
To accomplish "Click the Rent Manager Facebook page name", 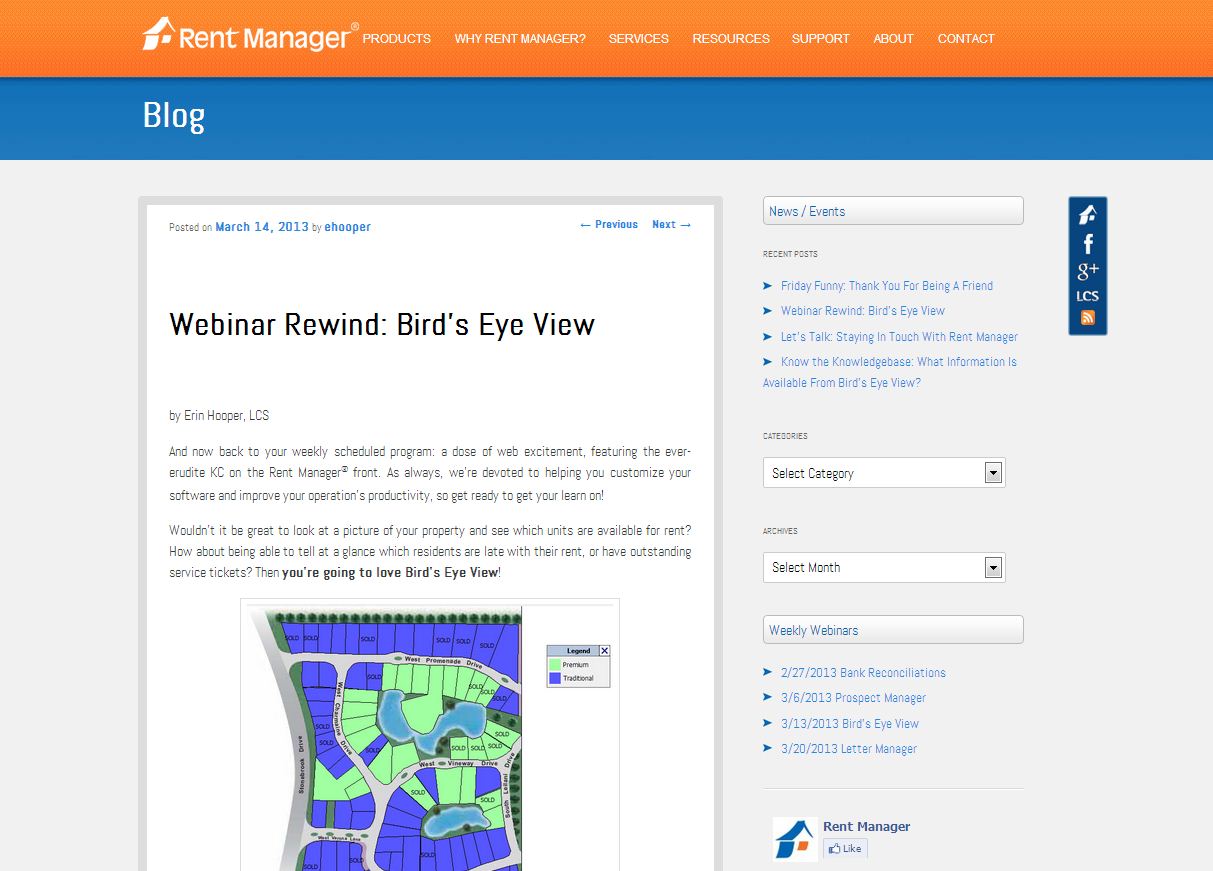I will coord(866,827).
